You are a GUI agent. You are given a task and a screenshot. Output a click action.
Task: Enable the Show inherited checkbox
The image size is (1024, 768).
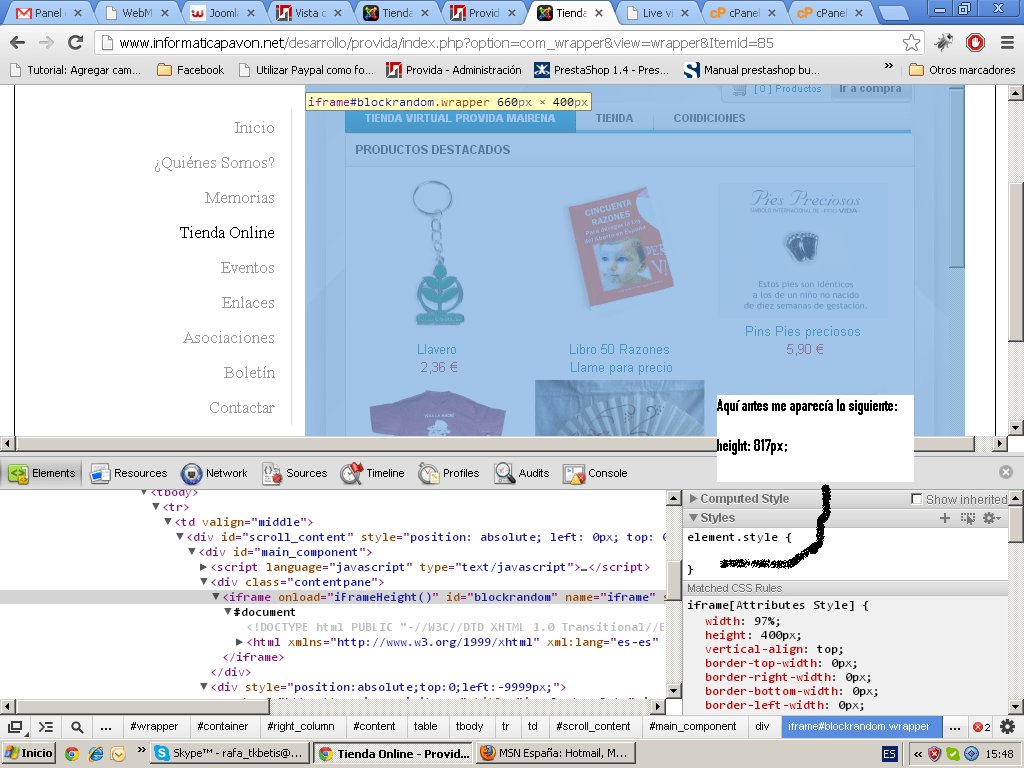pos(916,499)
